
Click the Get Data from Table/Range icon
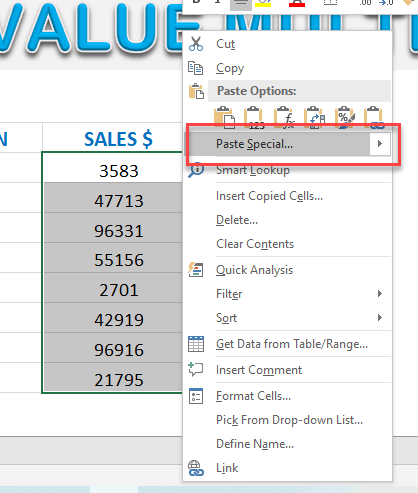click(196, 344)
